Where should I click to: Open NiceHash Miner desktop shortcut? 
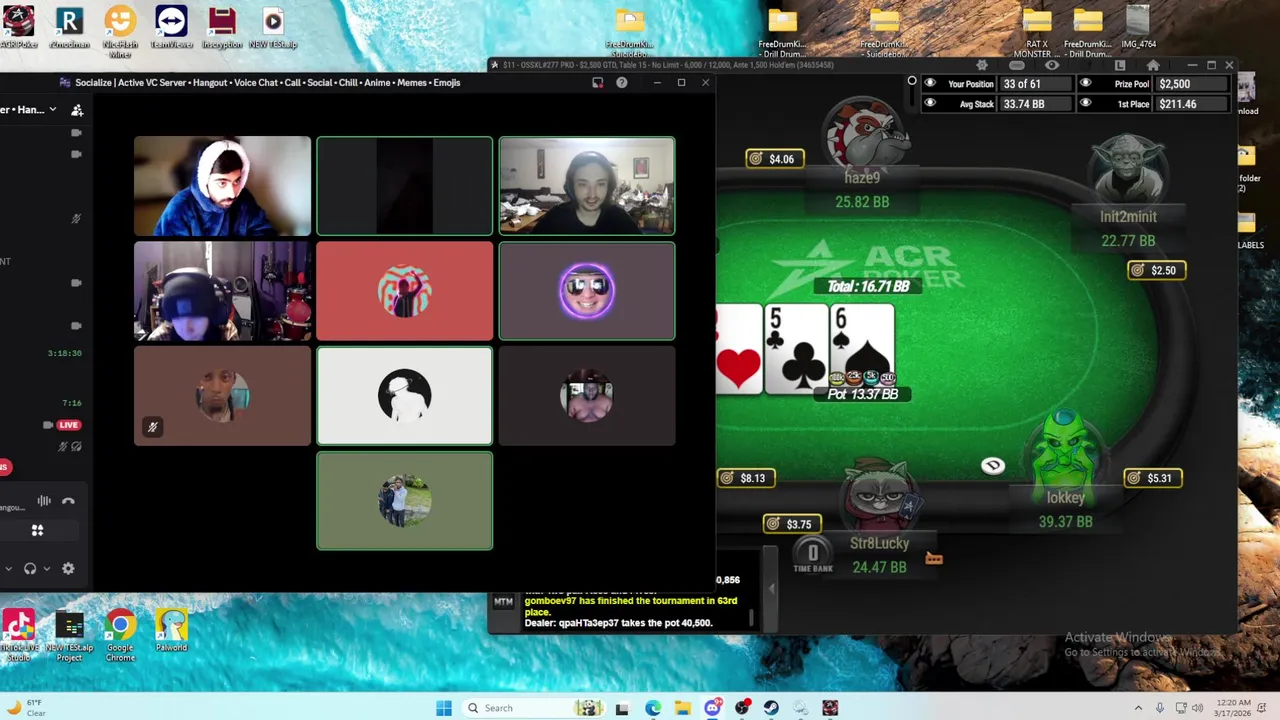point(120,30)
